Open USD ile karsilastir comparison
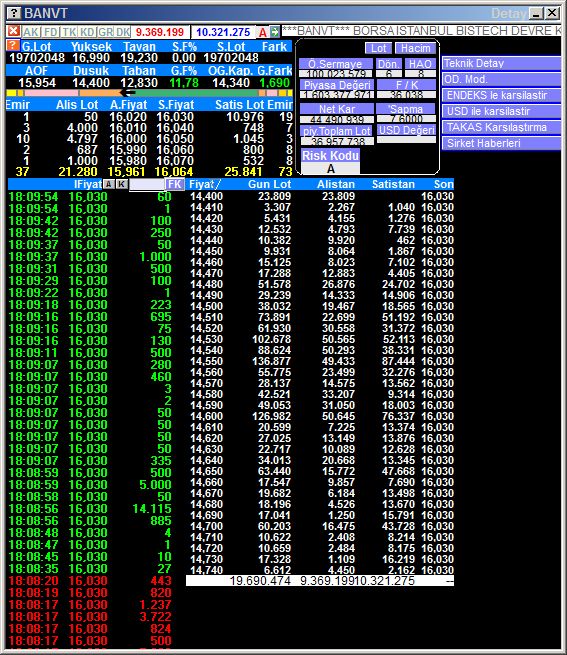 click(501, 111)
